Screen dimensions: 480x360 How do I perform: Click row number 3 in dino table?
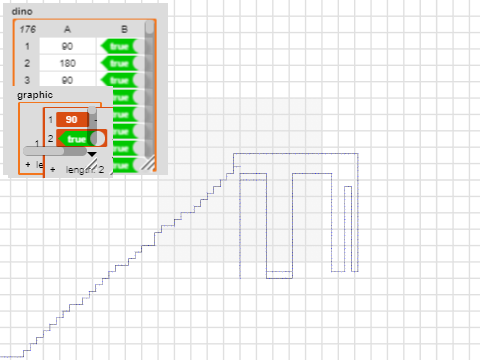point(27,80)
